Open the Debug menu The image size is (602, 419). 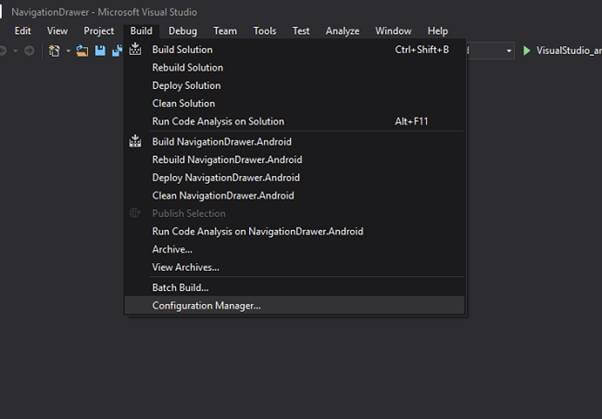pos(183,31)
